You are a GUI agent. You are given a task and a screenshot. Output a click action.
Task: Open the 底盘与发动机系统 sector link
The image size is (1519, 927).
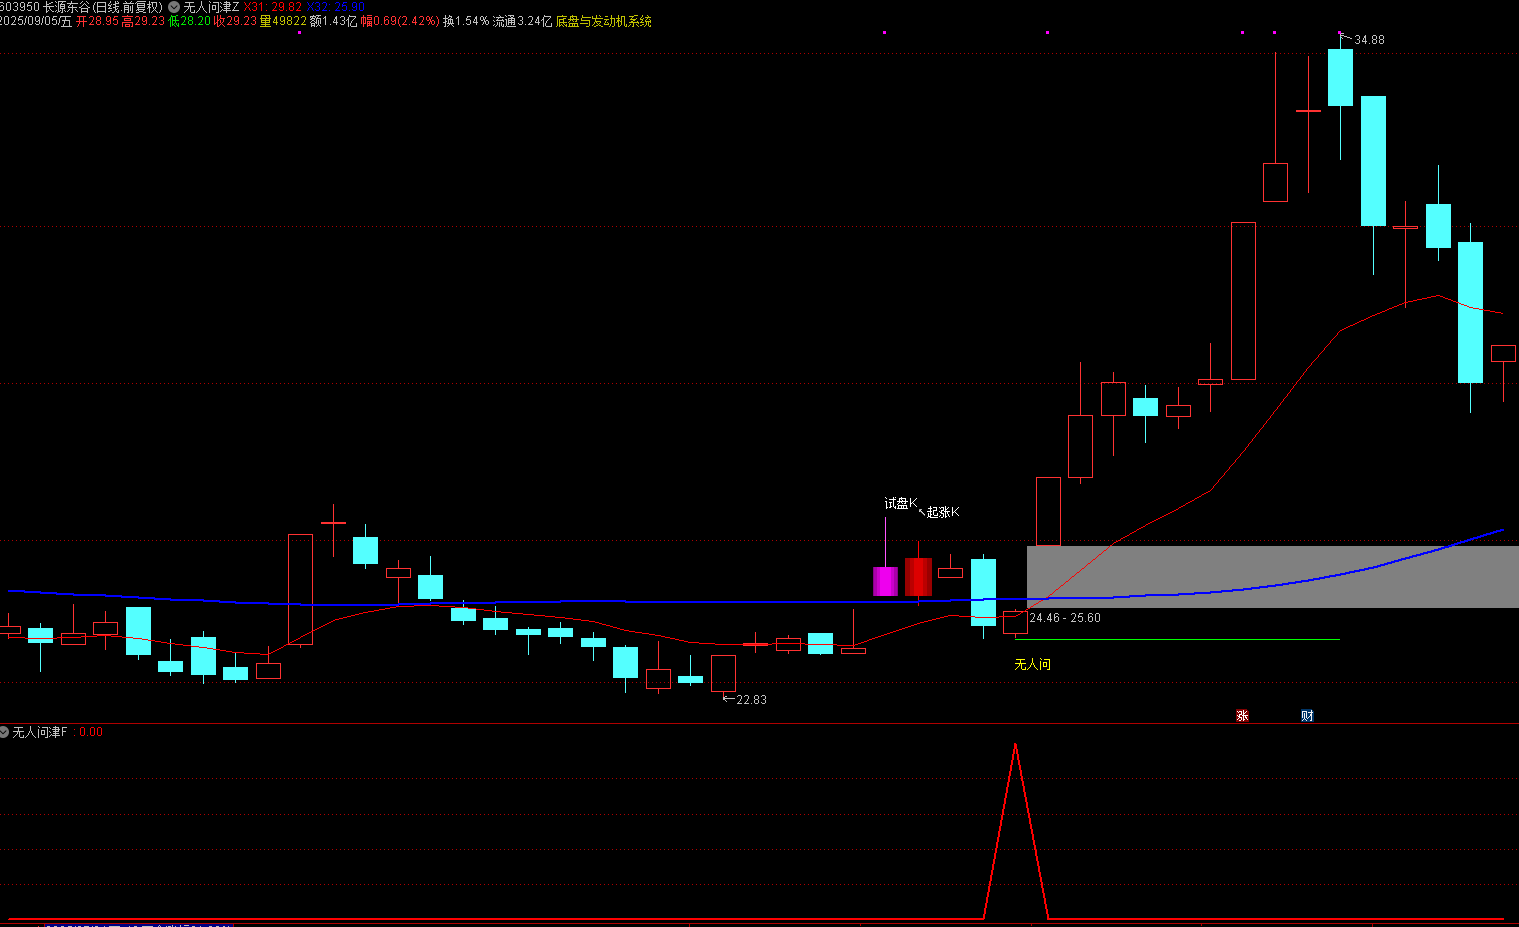click(604, 21)
